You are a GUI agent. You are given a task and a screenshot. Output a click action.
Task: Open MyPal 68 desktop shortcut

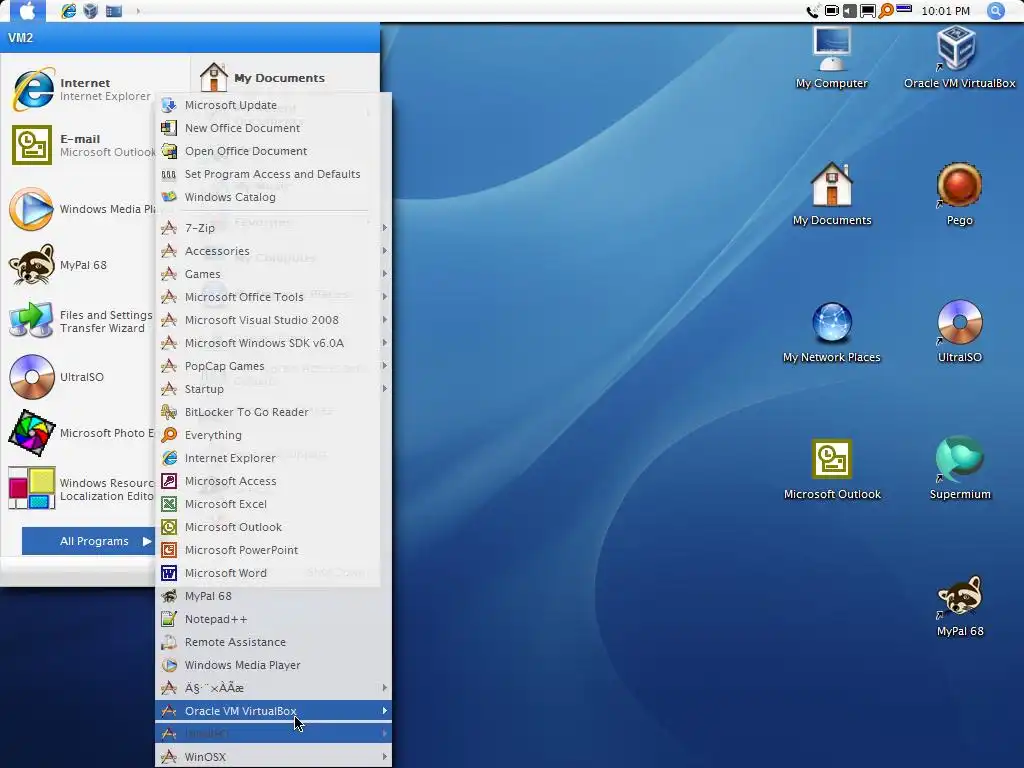pos(959,606)
